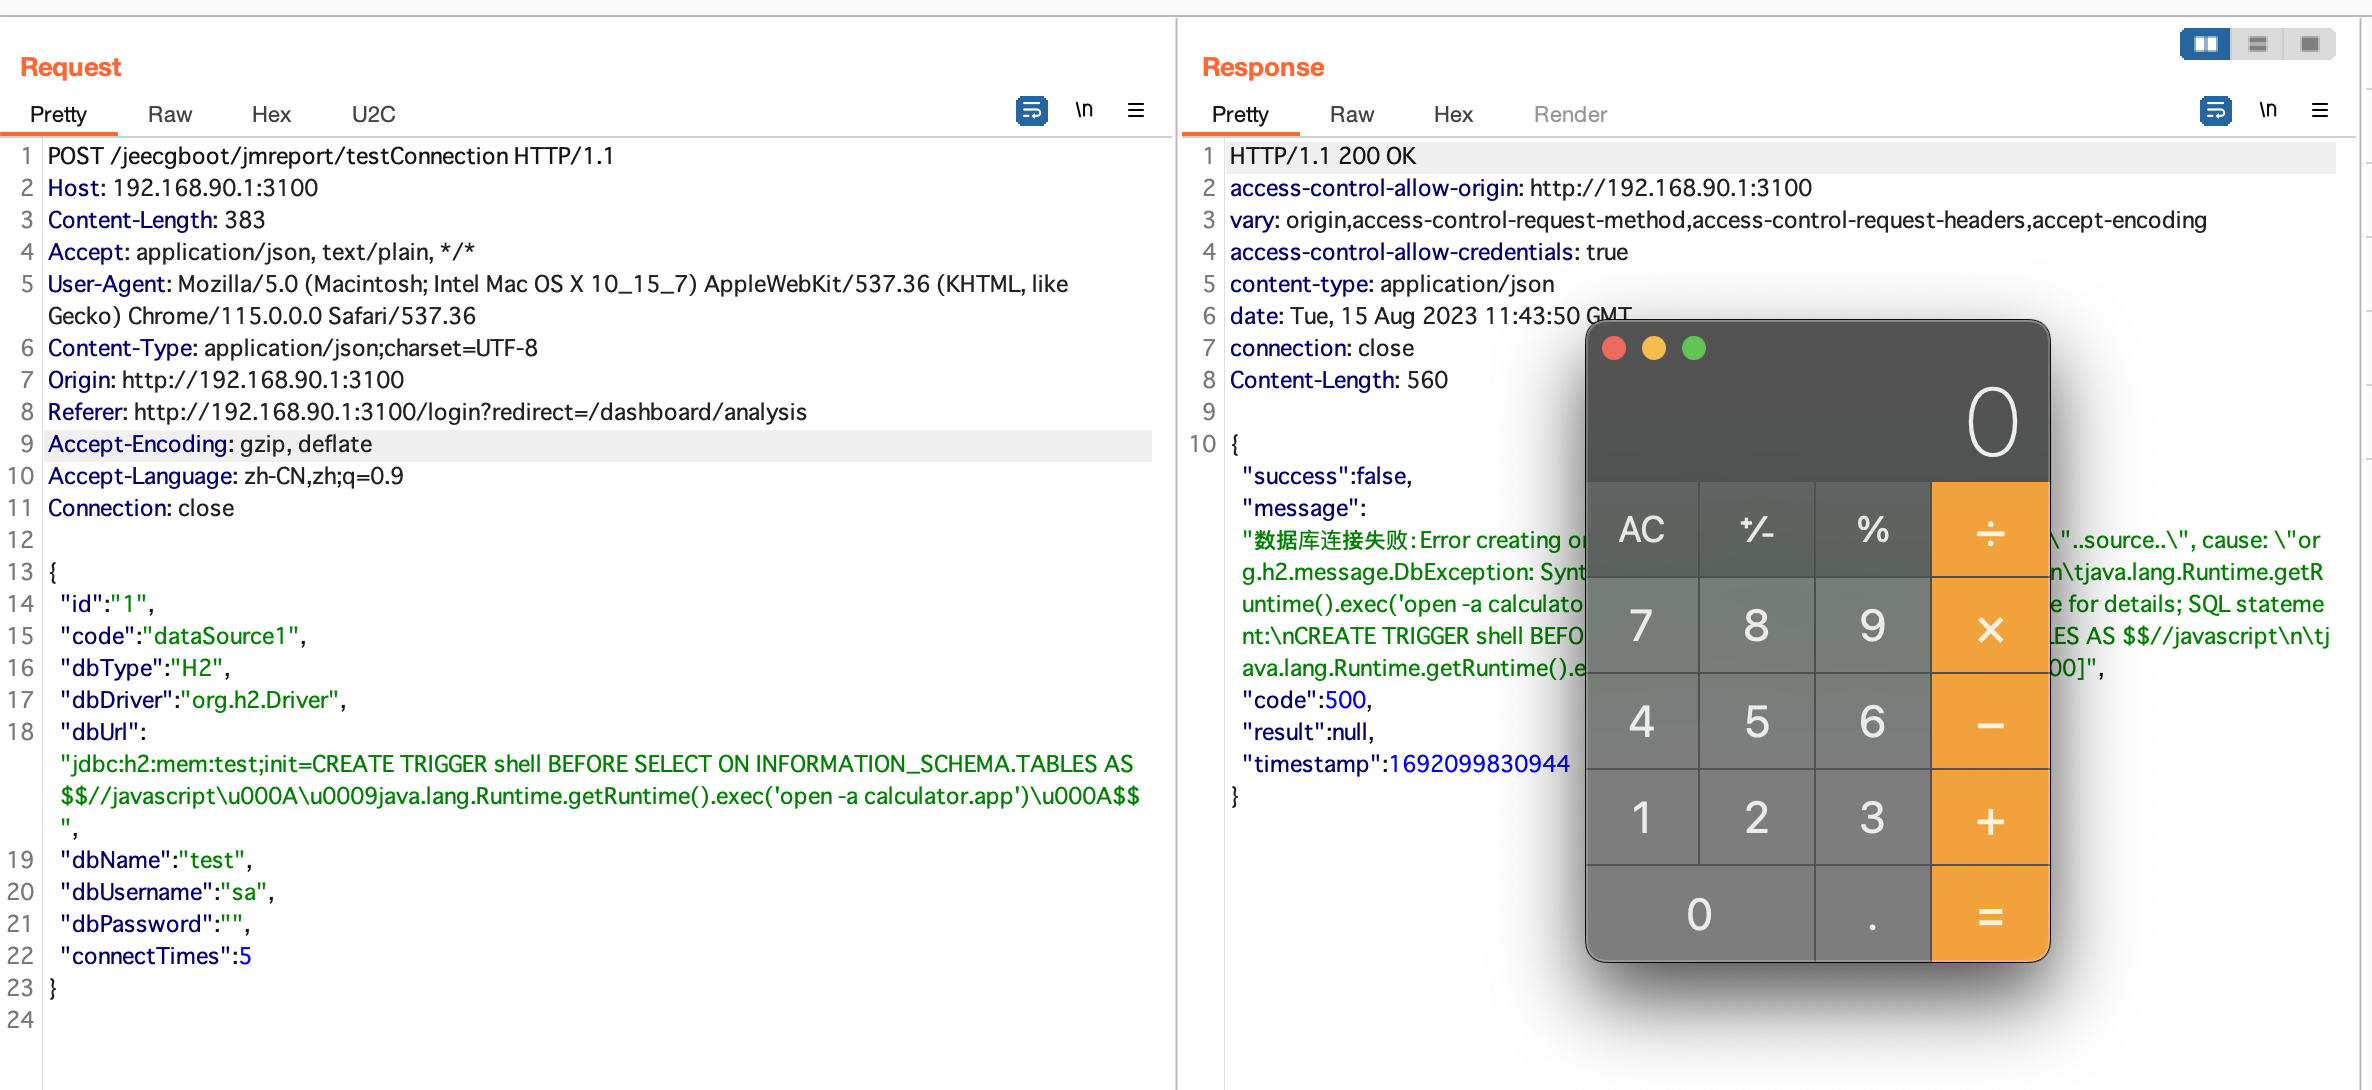The width and height of the screenshot is (2372, 1090).
Task: Click digit 7 on Calculator
Action: point(1642,626)
